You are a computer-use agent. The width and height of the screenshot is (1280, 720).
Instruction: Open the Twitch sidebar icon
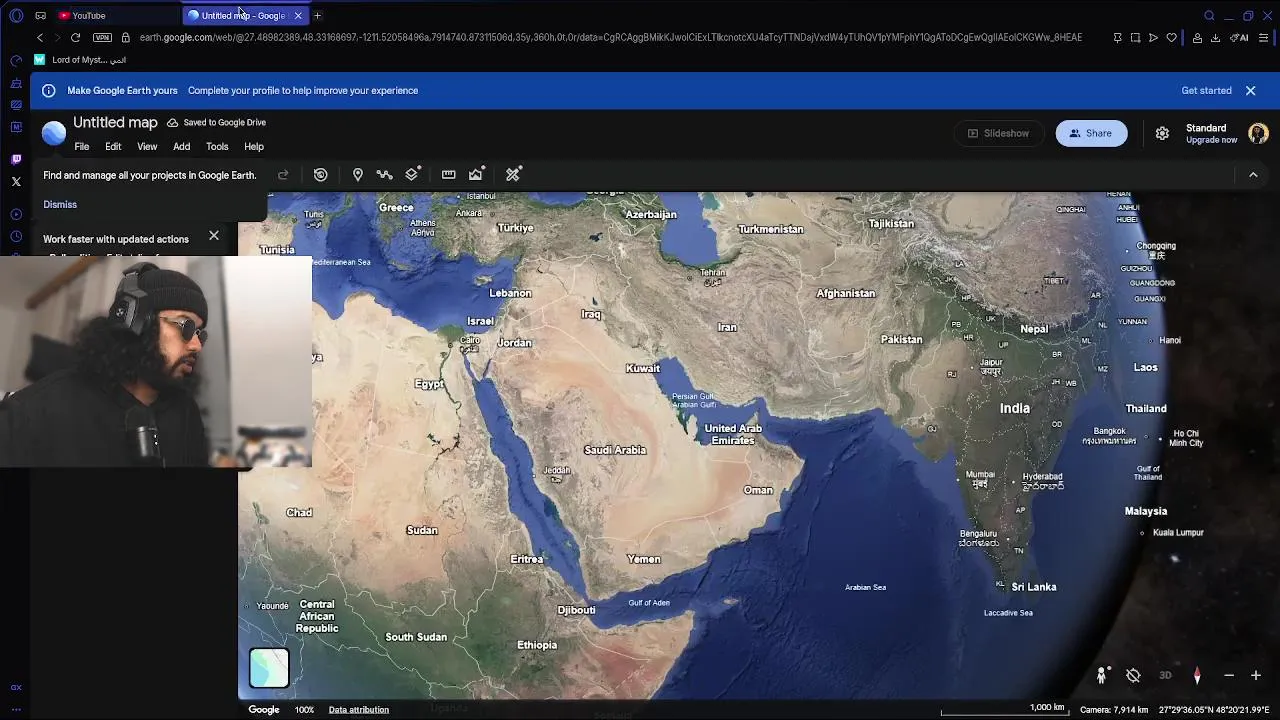click(16, 159)
